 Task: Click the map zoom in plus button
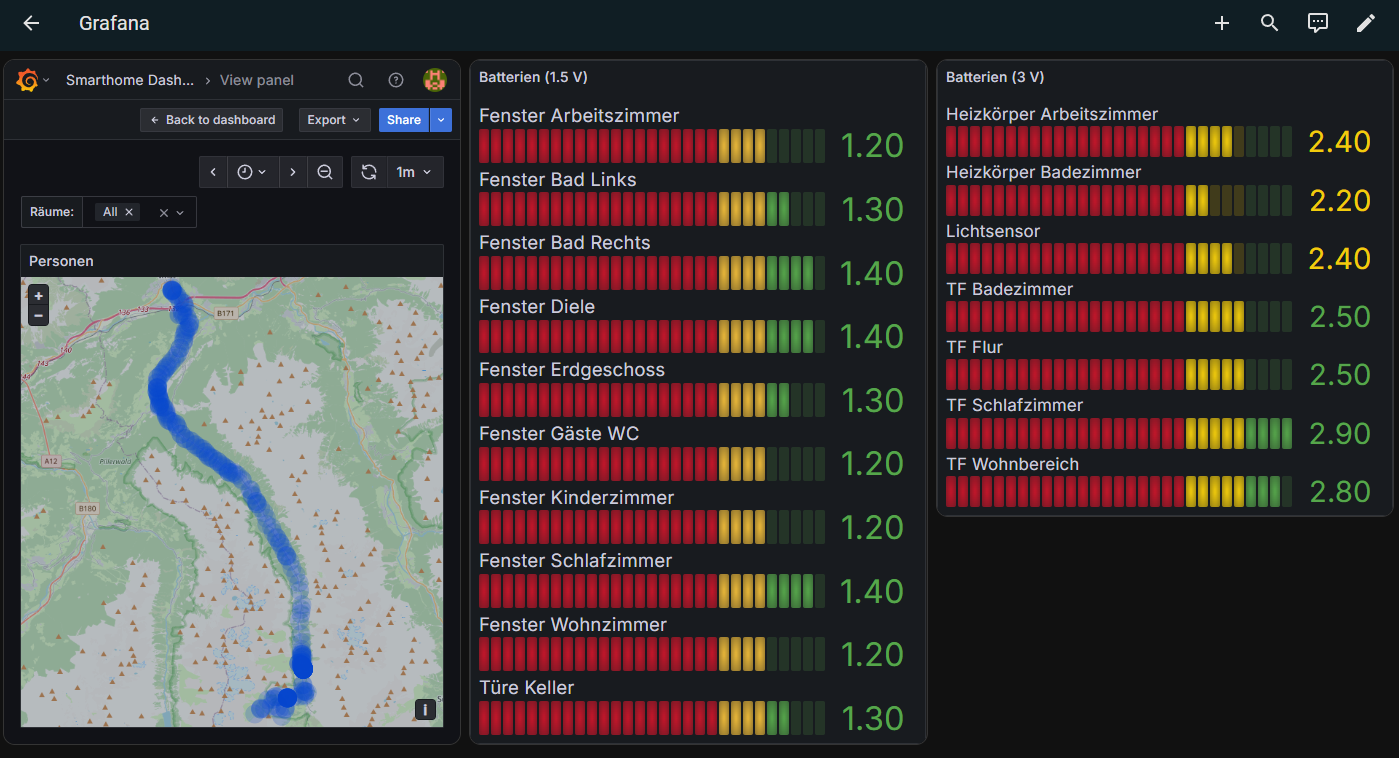click(x=39, y=296)
